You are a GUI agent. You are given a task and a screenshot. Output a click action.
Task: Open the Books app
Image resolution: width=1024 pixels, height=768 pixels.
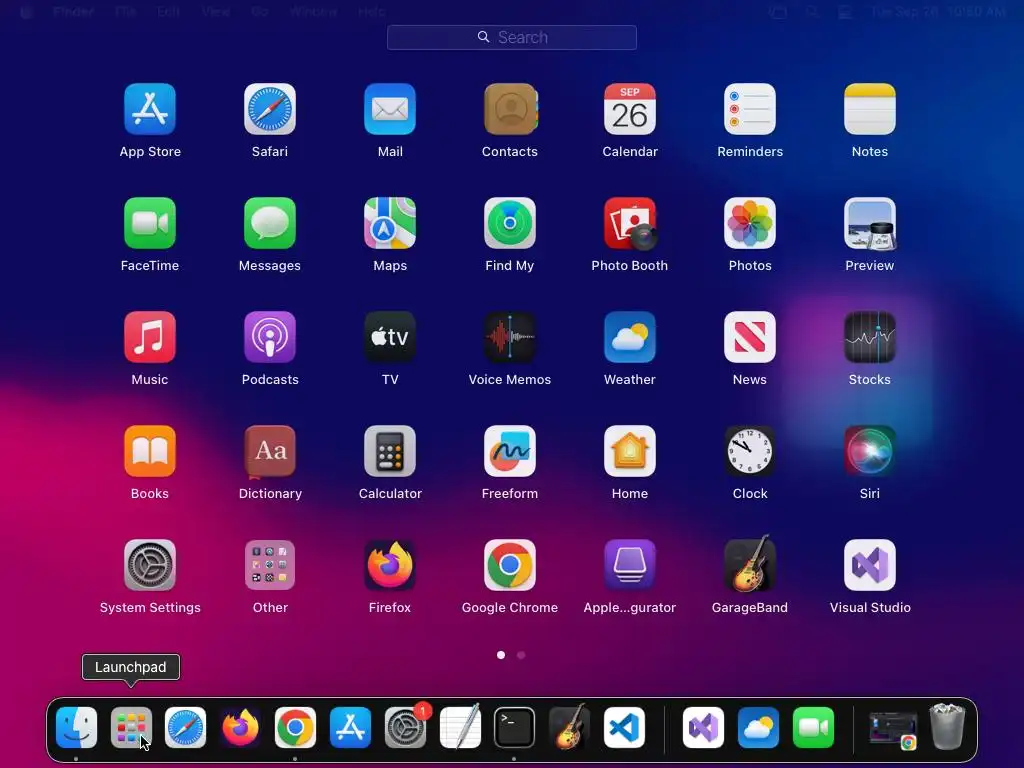point(150,451)
